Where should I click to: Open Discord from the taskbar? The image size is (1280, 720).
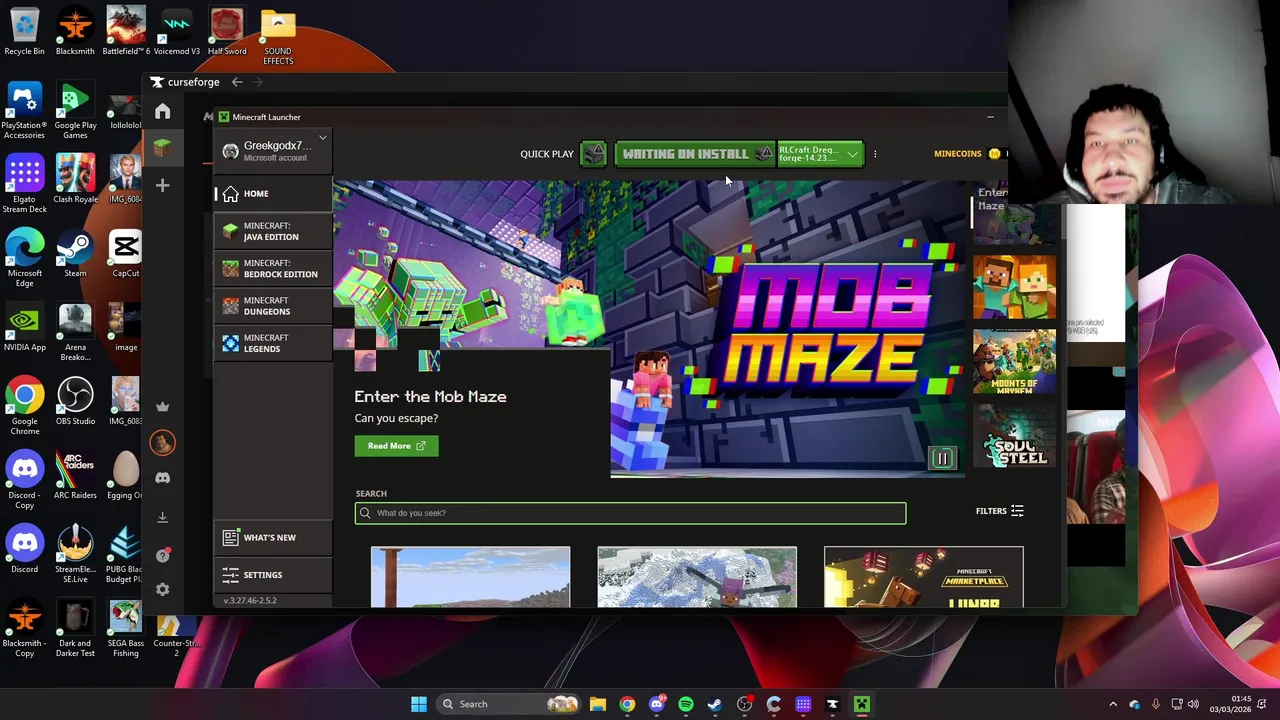(657, 704)
